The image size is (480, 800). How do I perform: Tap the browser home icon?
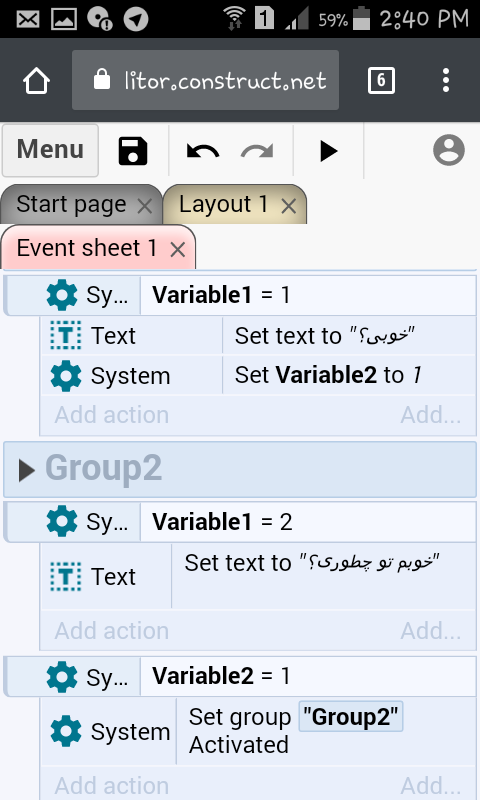tap(36, 81)
